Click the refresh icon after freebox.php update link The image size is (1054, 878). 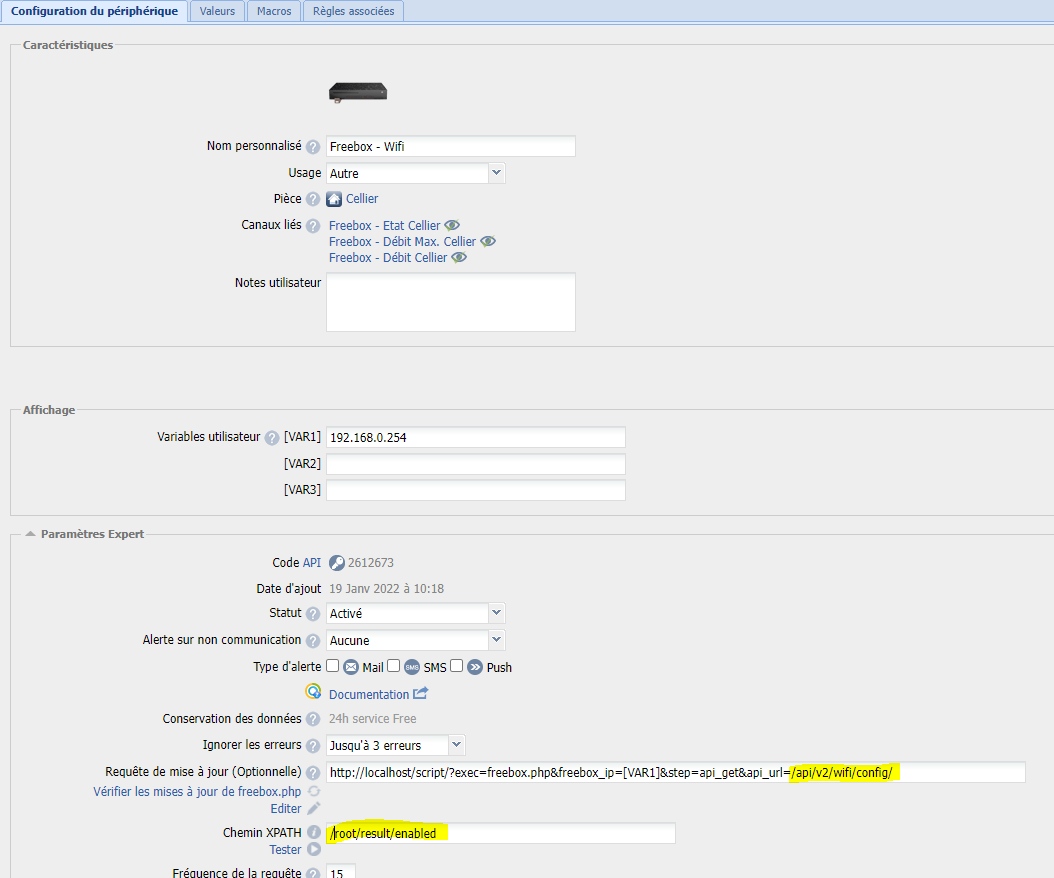pos(314,791)
